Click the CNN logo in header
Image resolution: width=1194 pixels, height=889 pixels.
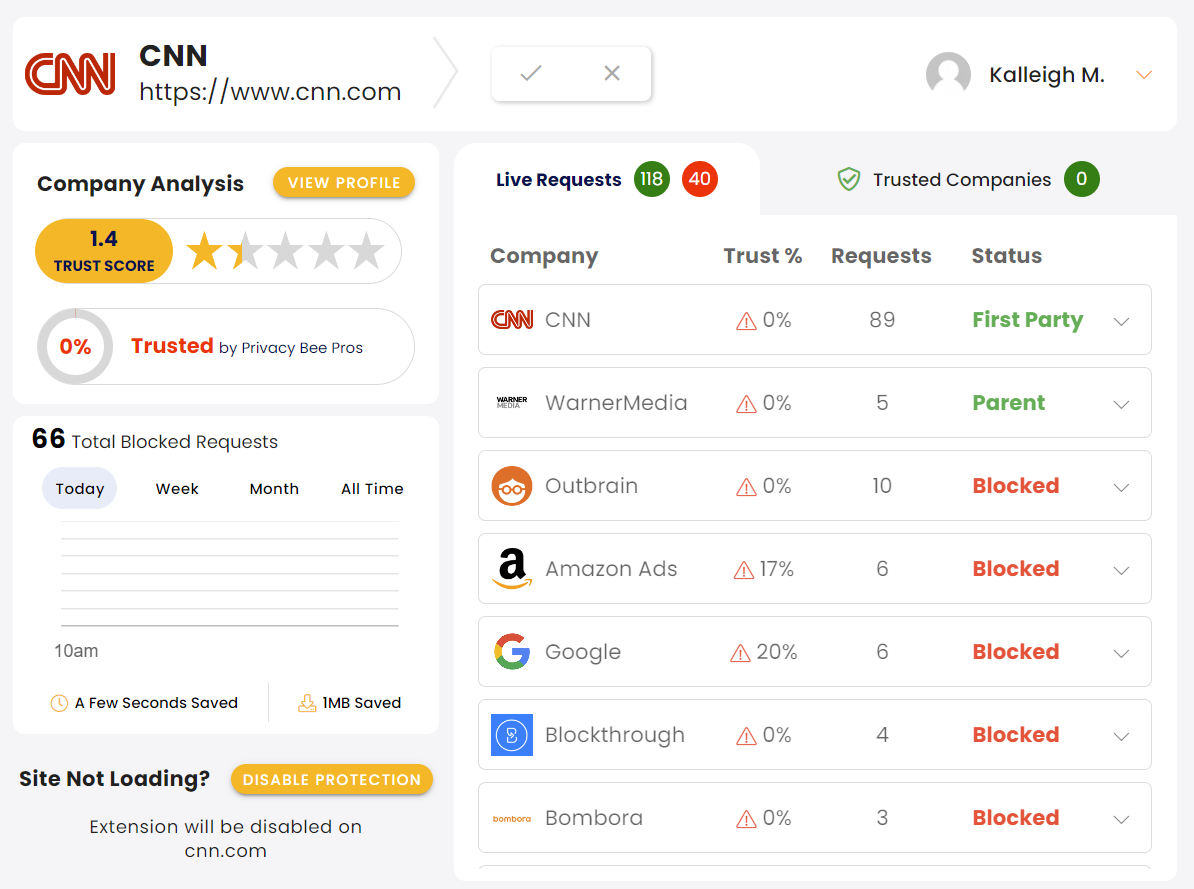click(x=70, y=74)
